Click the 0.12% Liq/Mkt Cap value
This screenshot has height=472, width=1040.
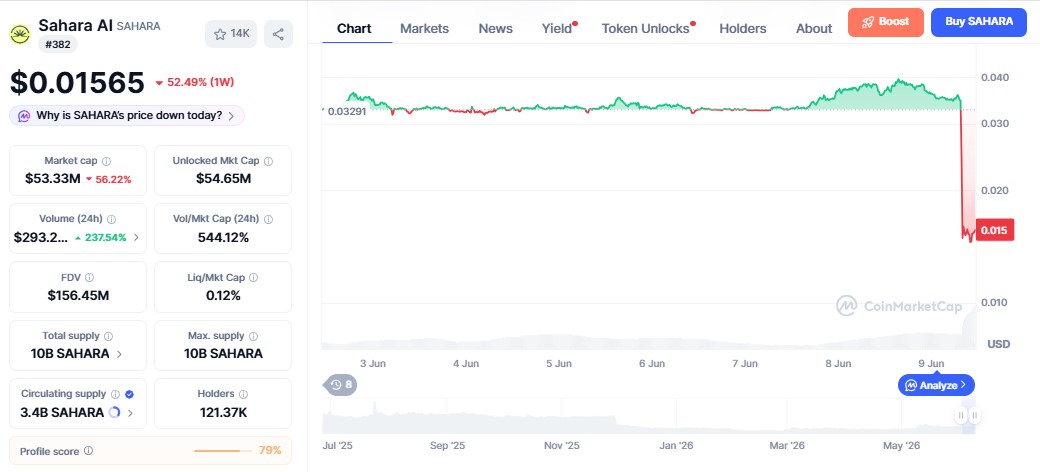coord(224,296)
